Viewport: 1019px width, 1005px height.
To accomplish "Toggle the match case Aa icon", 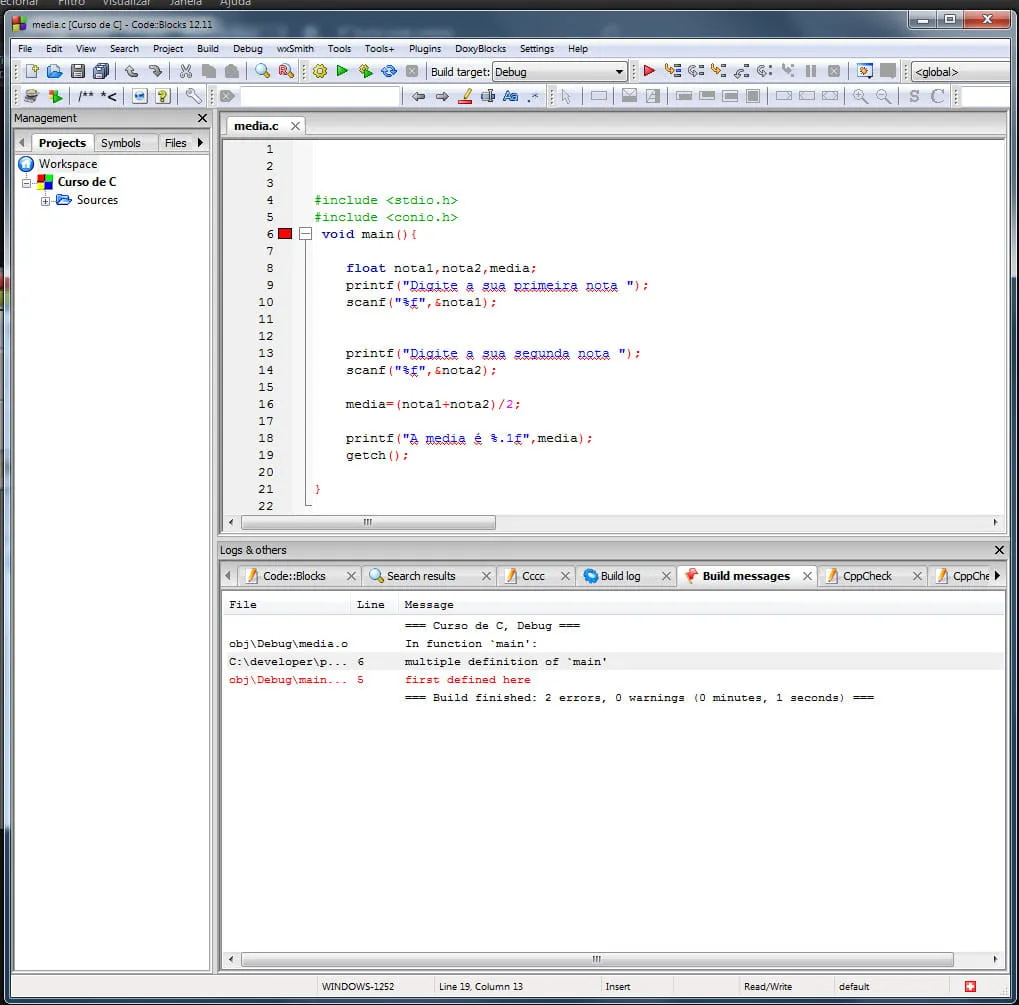I will 510,96.
